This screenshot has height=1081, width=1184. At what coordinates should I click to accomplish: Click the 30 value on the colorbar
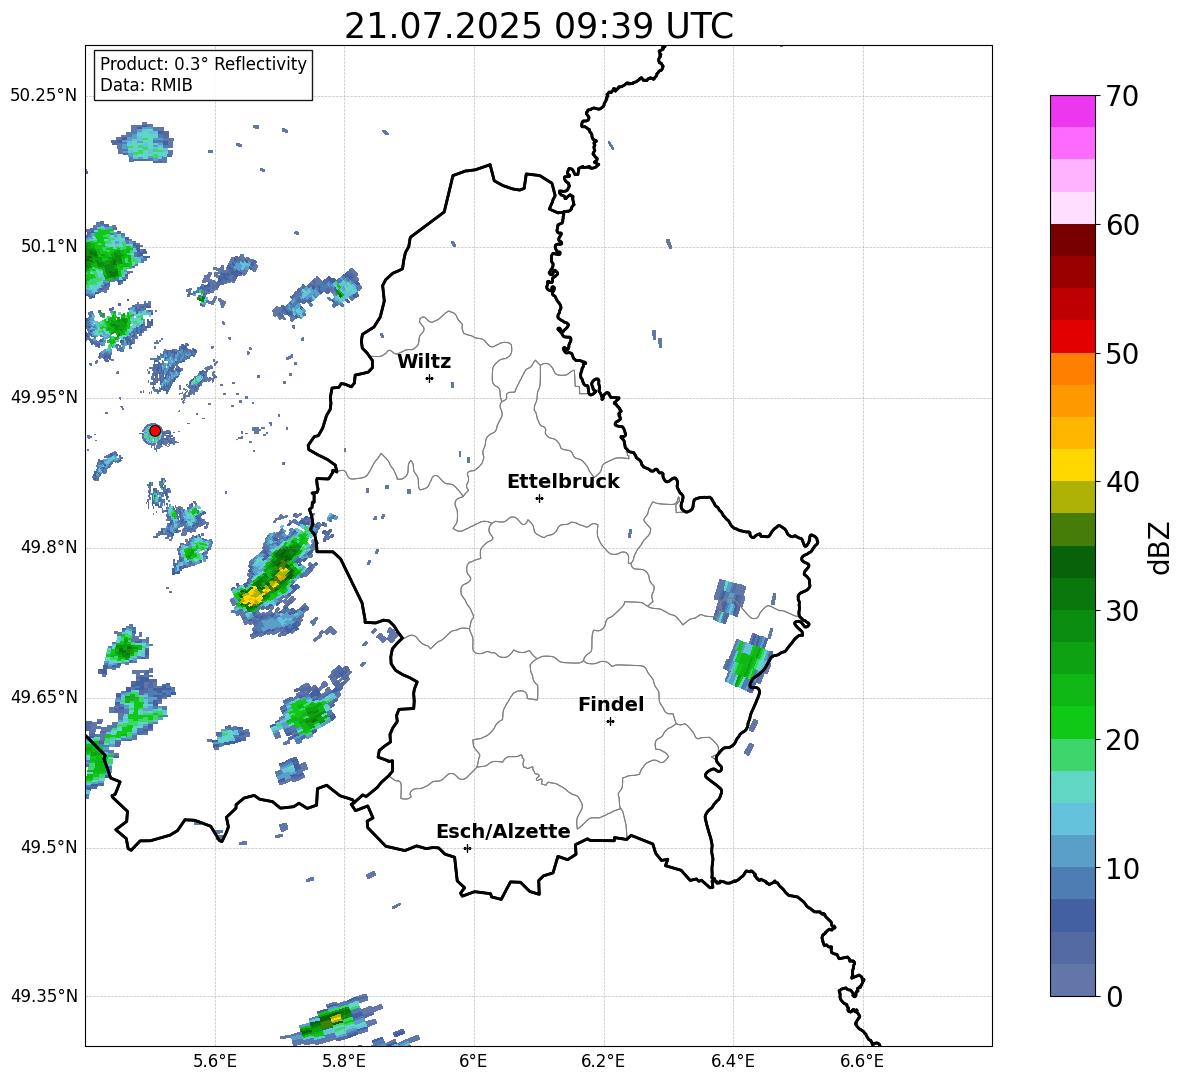pos(1121,611)
